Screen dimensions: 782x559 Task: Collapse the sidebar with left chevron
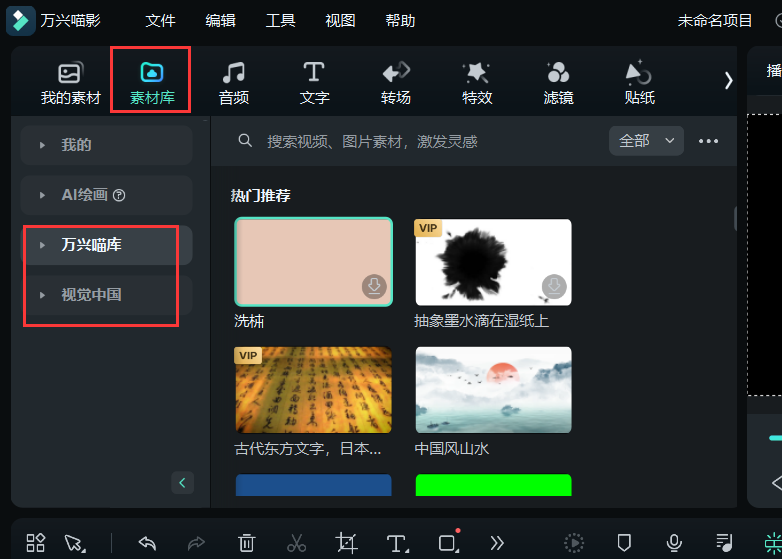183,483
